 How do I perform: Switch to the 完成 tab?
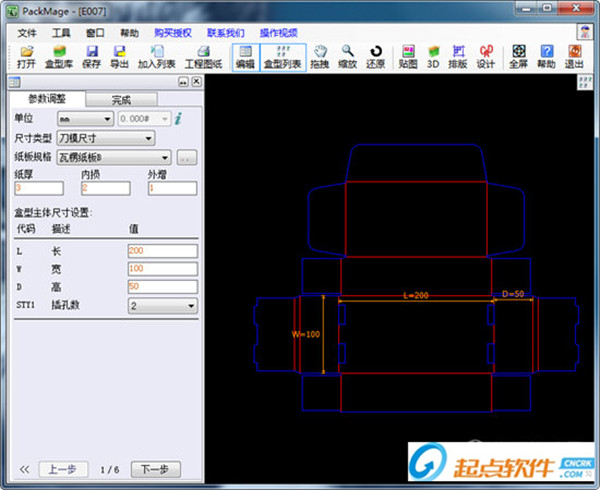pyautogui.click(x=120, y=99)
